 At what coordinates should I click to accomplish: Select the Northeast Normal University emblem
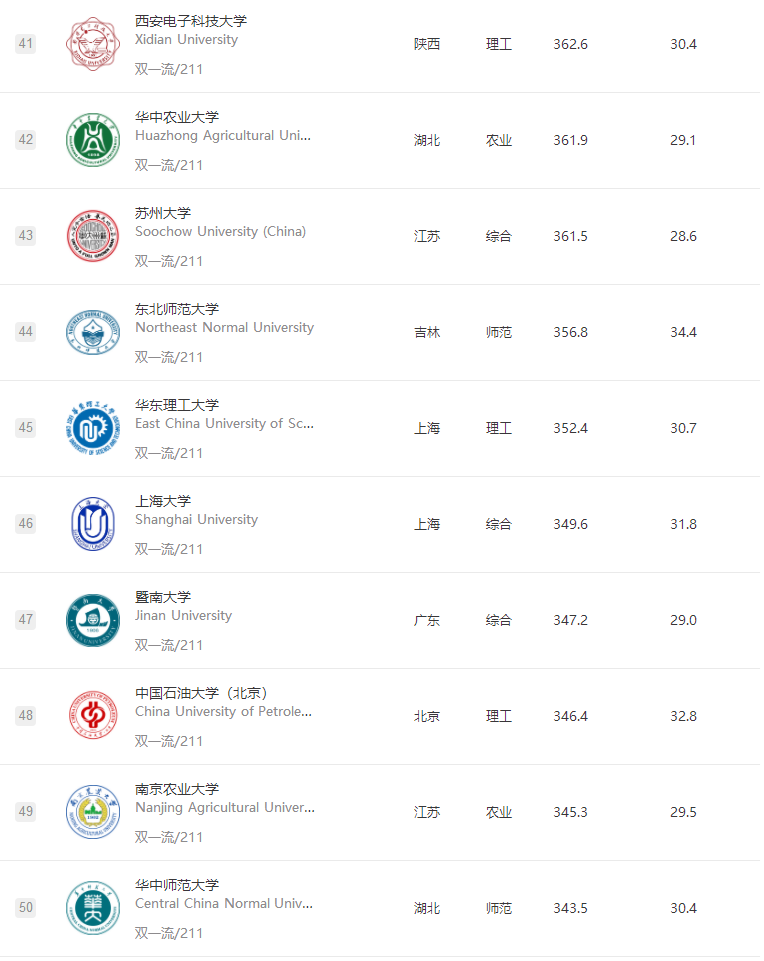tap(92, 332)
